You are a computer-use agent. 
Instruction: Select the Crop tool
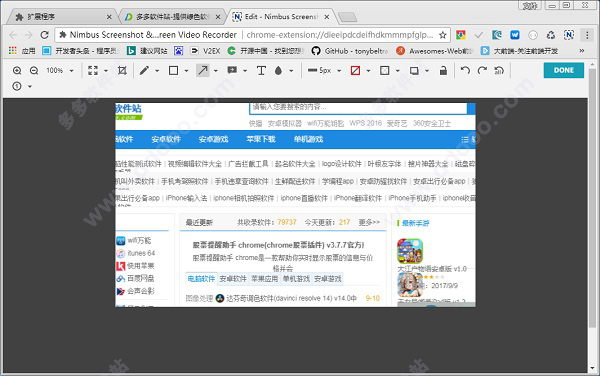click(x=122, y=70)
